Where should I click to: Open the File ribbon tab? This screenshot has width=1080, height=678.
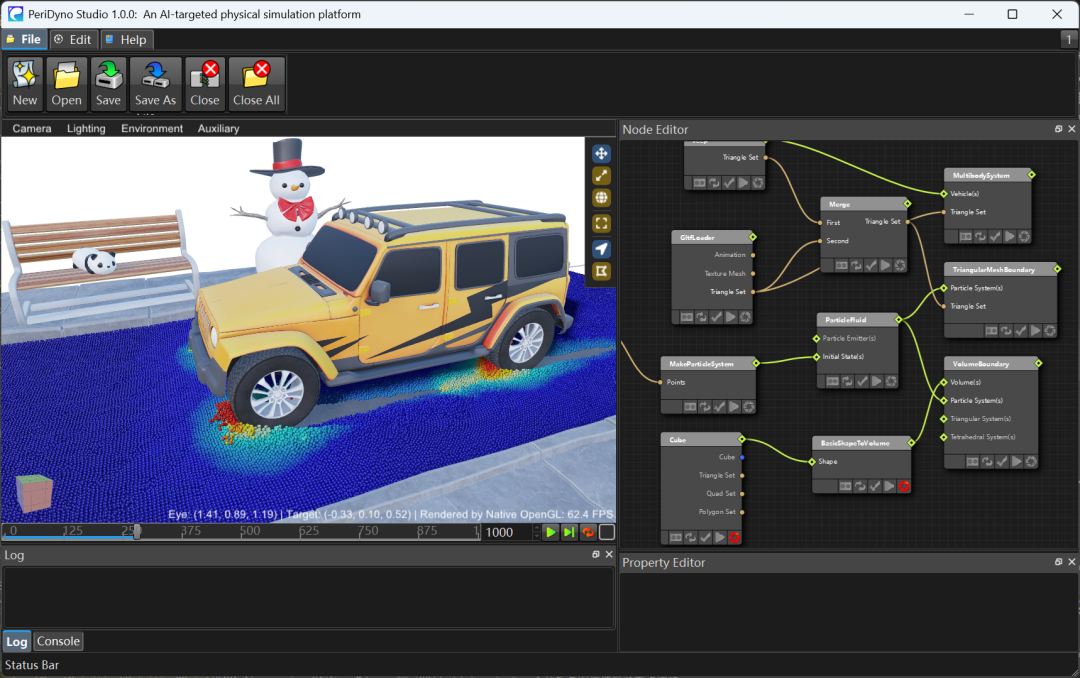pyautogui.click(x=24, y=39)
